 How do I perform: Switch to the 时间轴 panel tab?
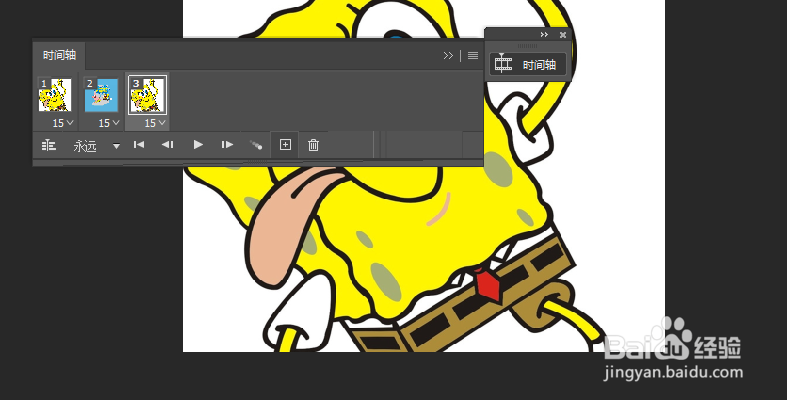[x=59, y=55]
